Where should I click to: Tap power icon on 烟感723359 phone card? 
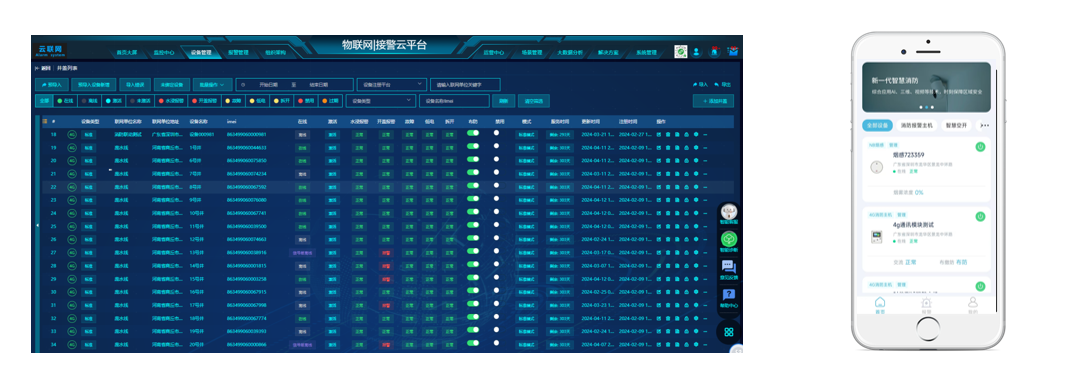980,147
